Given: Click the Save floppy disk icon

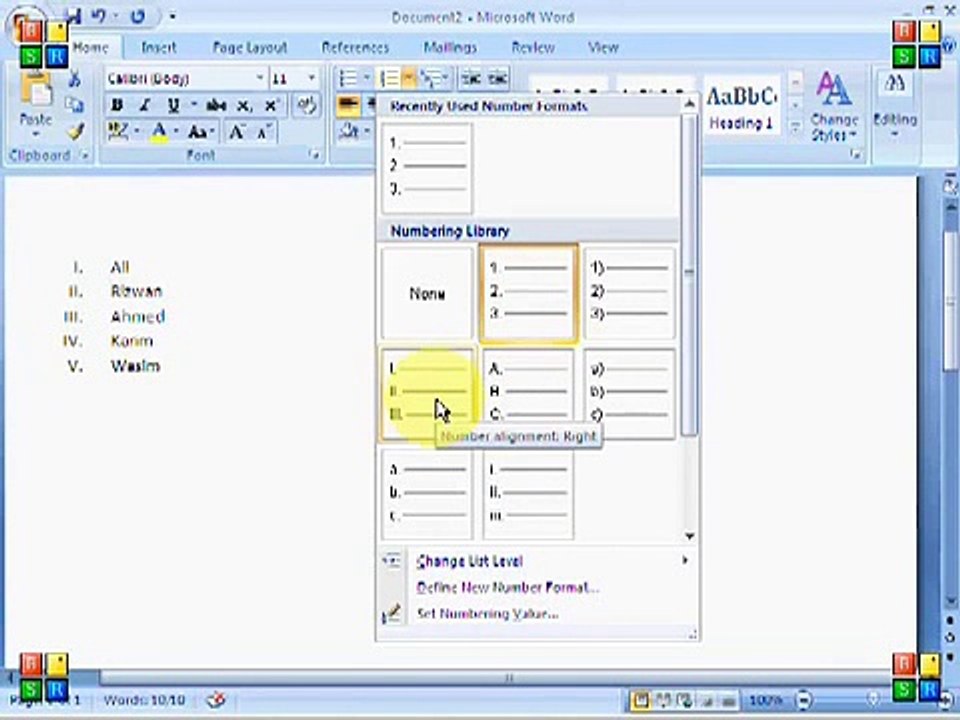Looking at the screenshot, I should click(74, 17).
